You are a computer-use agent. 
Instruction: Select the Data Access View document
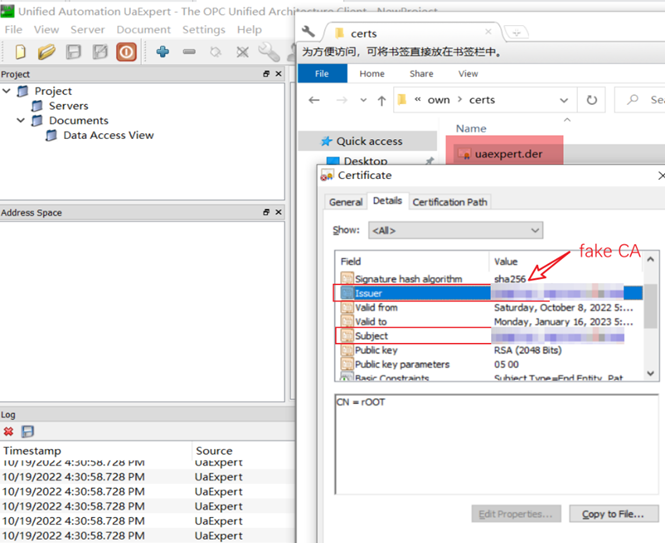[x=109, y=135]
